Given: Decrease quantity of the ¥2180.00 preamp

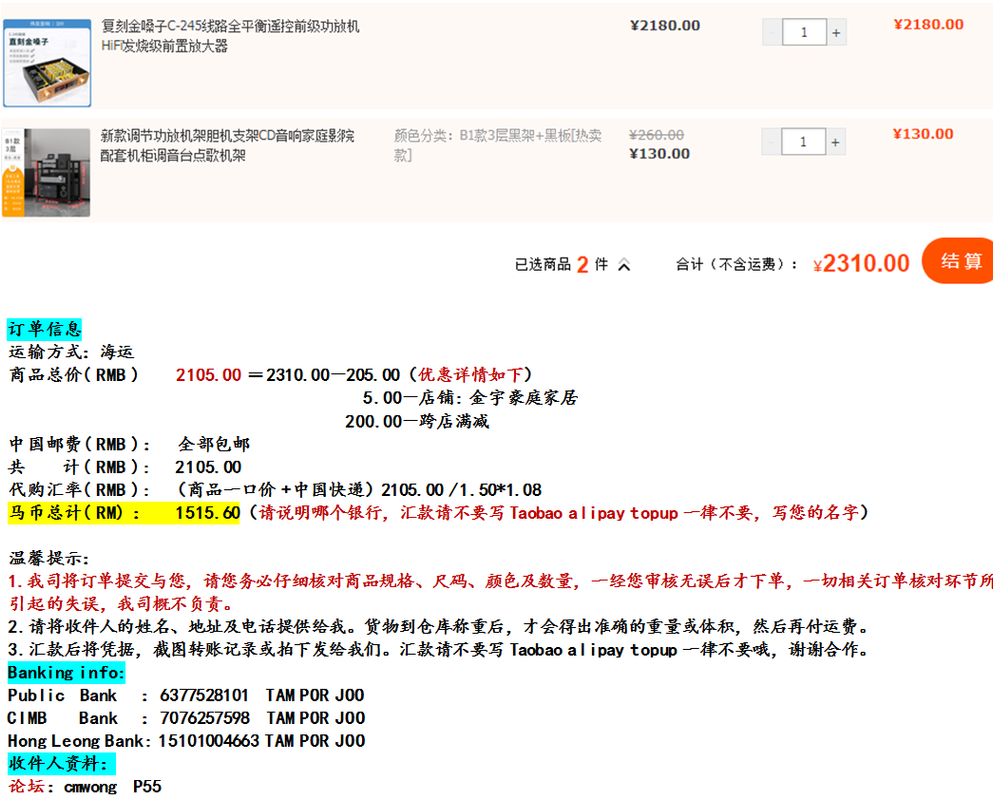Looking at the screenshot, I should tap(772, 32).
